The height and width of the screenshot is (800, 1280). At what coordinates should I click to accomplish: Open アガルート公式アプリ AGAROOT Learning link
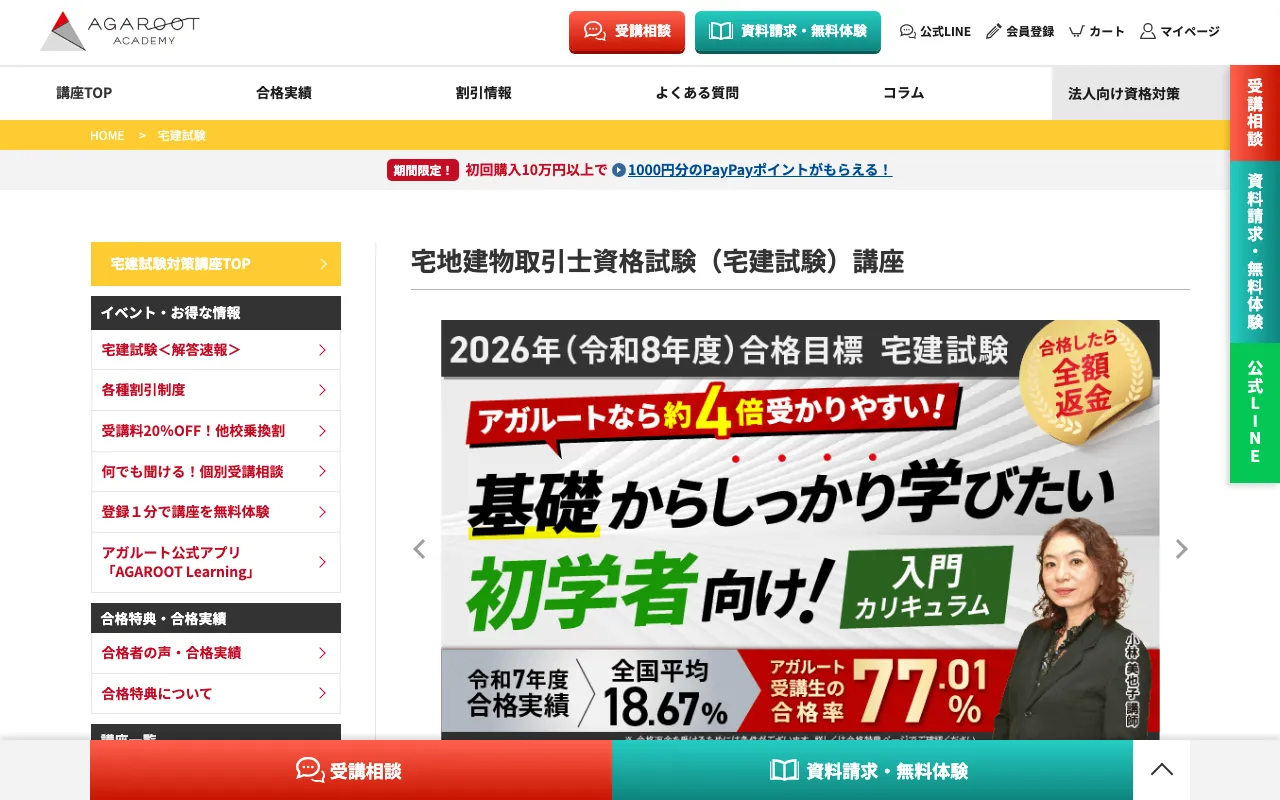pos(216,562)
